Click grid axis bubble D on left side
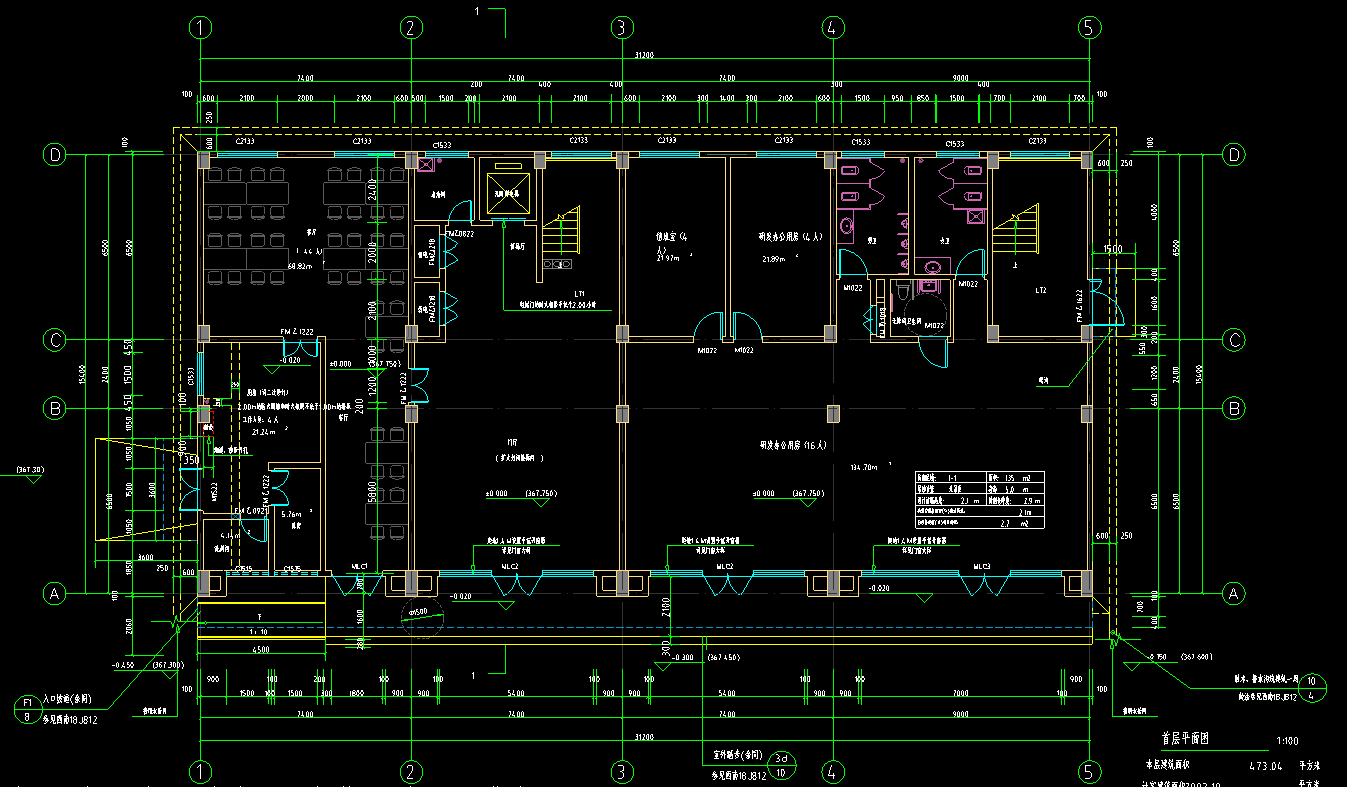The height and width of the screenshot is (787, 1347). [x=55, y=155]
